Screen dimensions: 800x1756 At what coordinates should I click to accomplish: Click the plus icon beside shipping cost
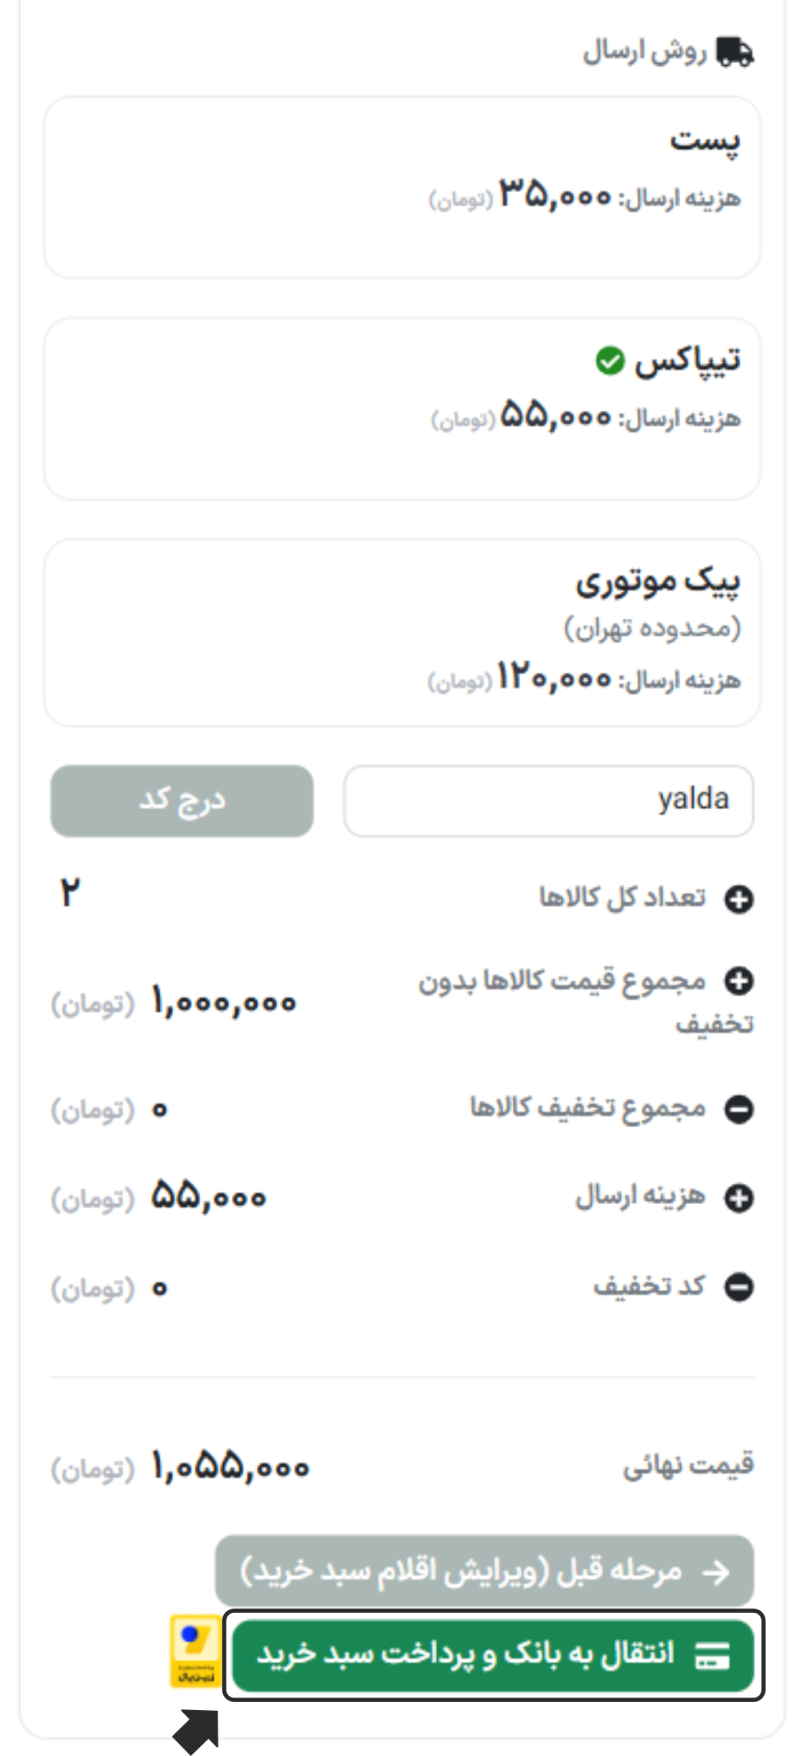[738, 1198]
